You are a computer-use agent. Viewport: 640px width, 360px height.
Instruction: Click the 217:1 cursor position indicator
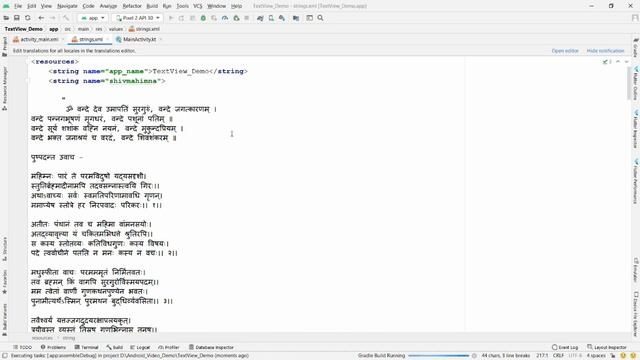pyautogui.click(x=542, y=356)
